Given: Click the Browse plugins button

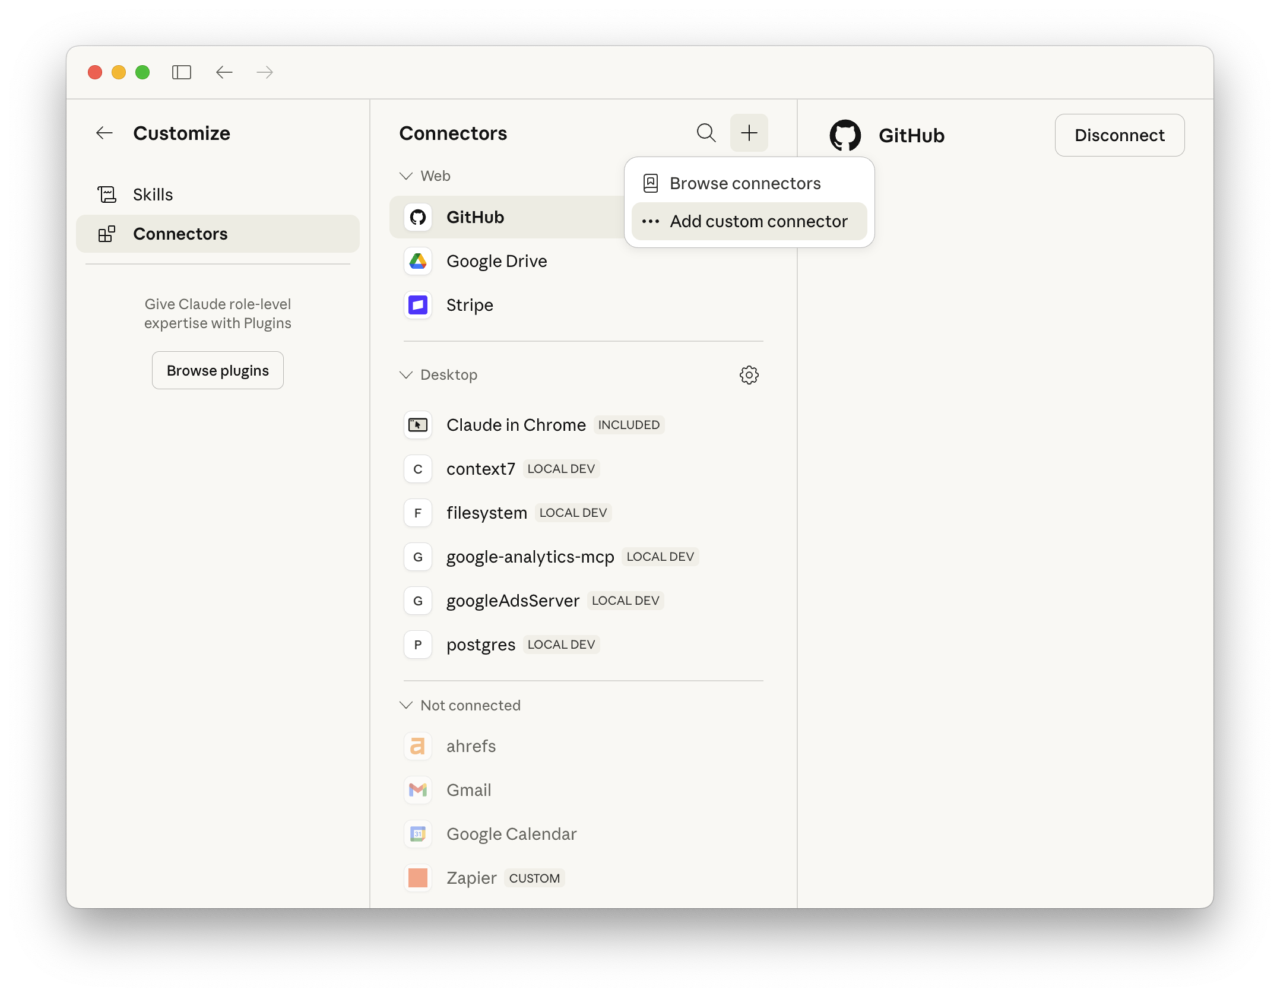Looking at the screenshot, I should tap(218, 371).
